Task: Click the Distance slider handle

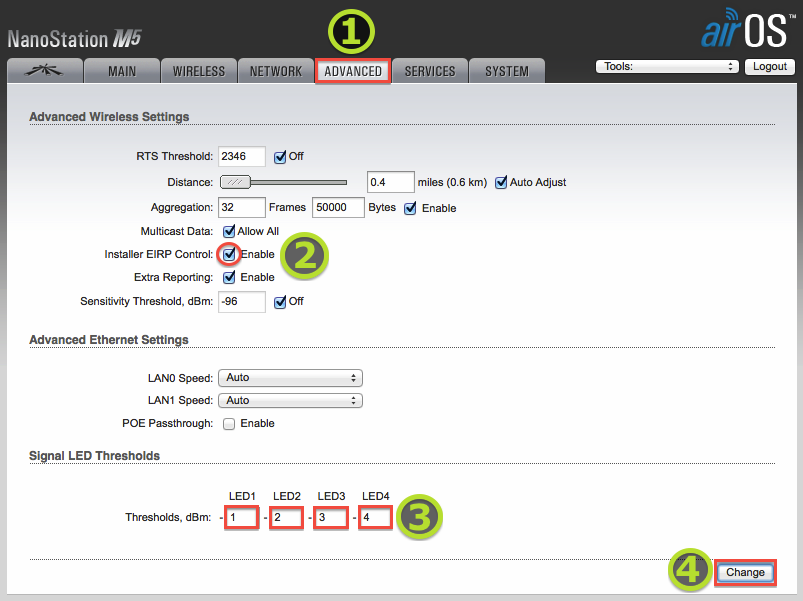Action: click(x=235, y=183)
